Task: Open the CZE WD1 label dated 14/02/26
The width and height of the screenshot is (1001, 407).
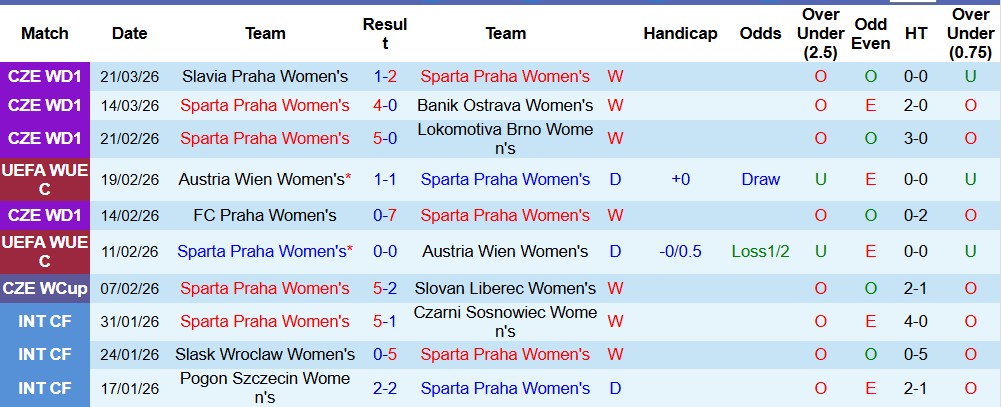Action: point(45,215)
